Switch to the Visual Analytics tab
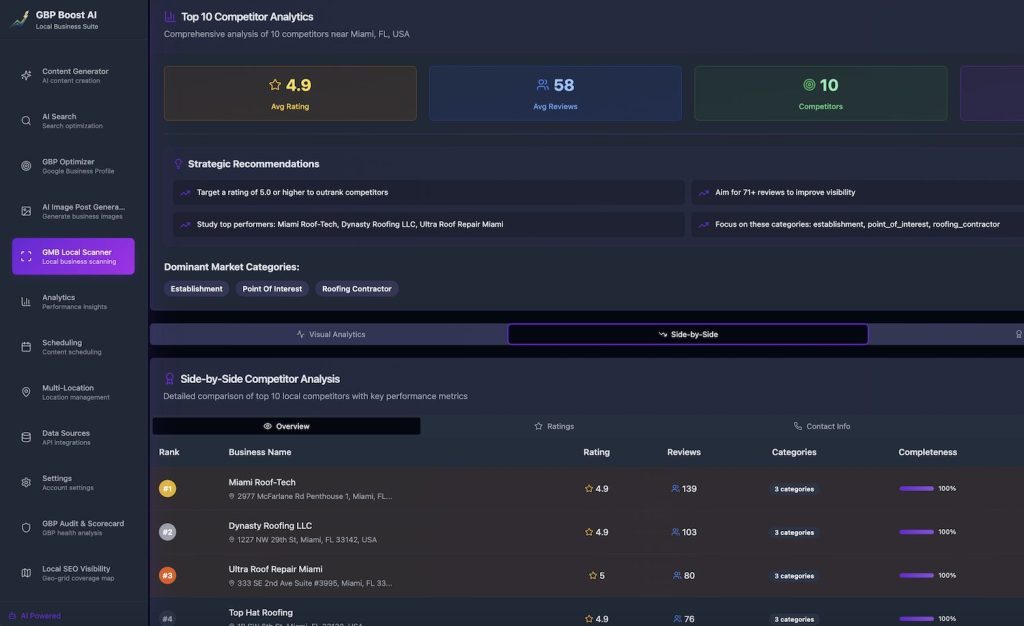Image resolution: width=1024 pixels, height=626 pixels. 330,334
